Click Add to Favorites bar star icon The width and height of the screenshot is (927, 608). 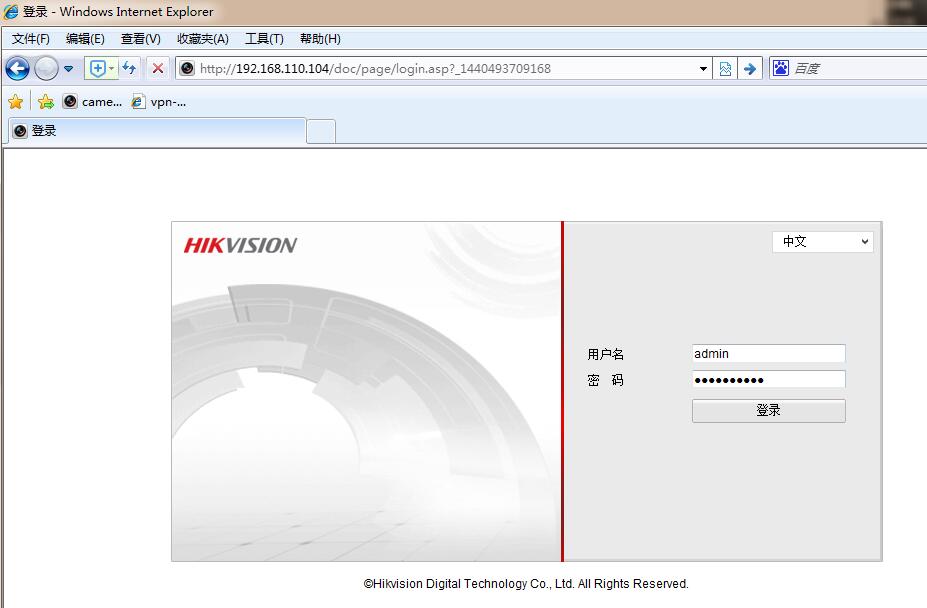(x=46, y=102)
